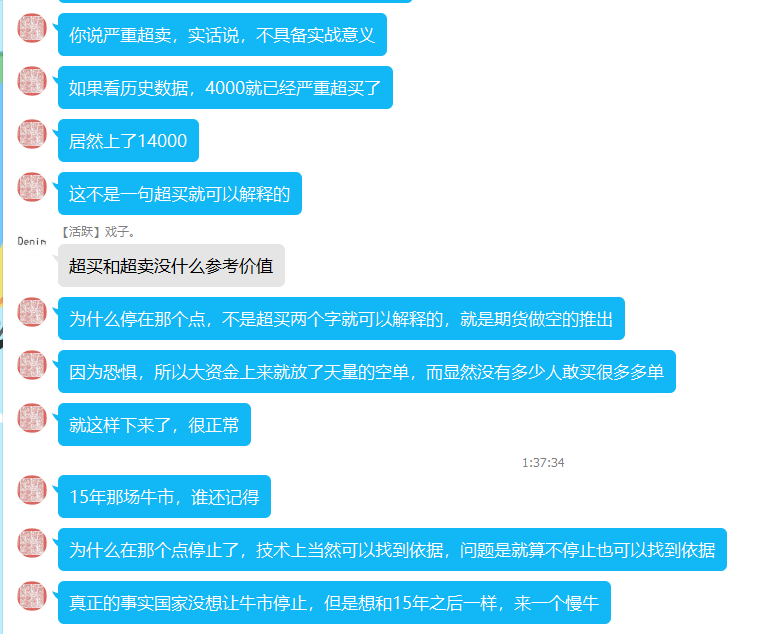Viewport: 763px width, 634px height.
Task: Click the avatar beside '你说严重超卖' message
Action: (32, 28)
